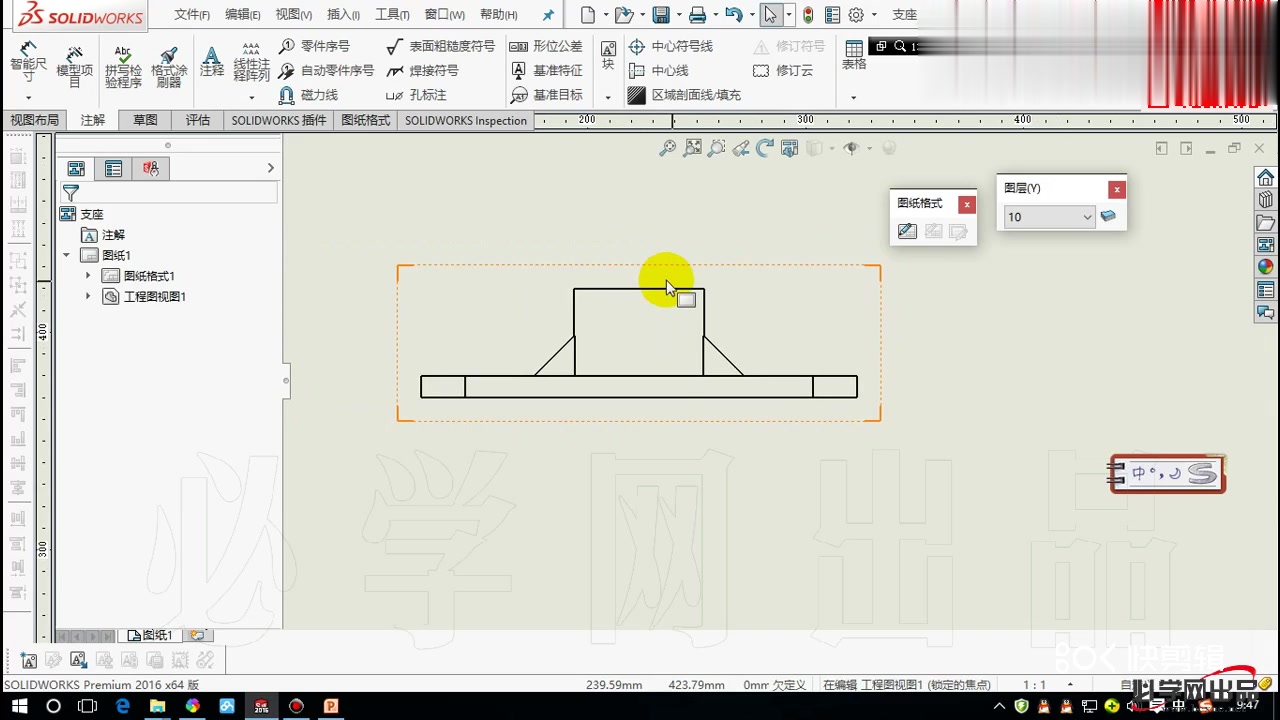
Task: Open the 线性注释阵列 note pattern tool
Action: [251, 62]
